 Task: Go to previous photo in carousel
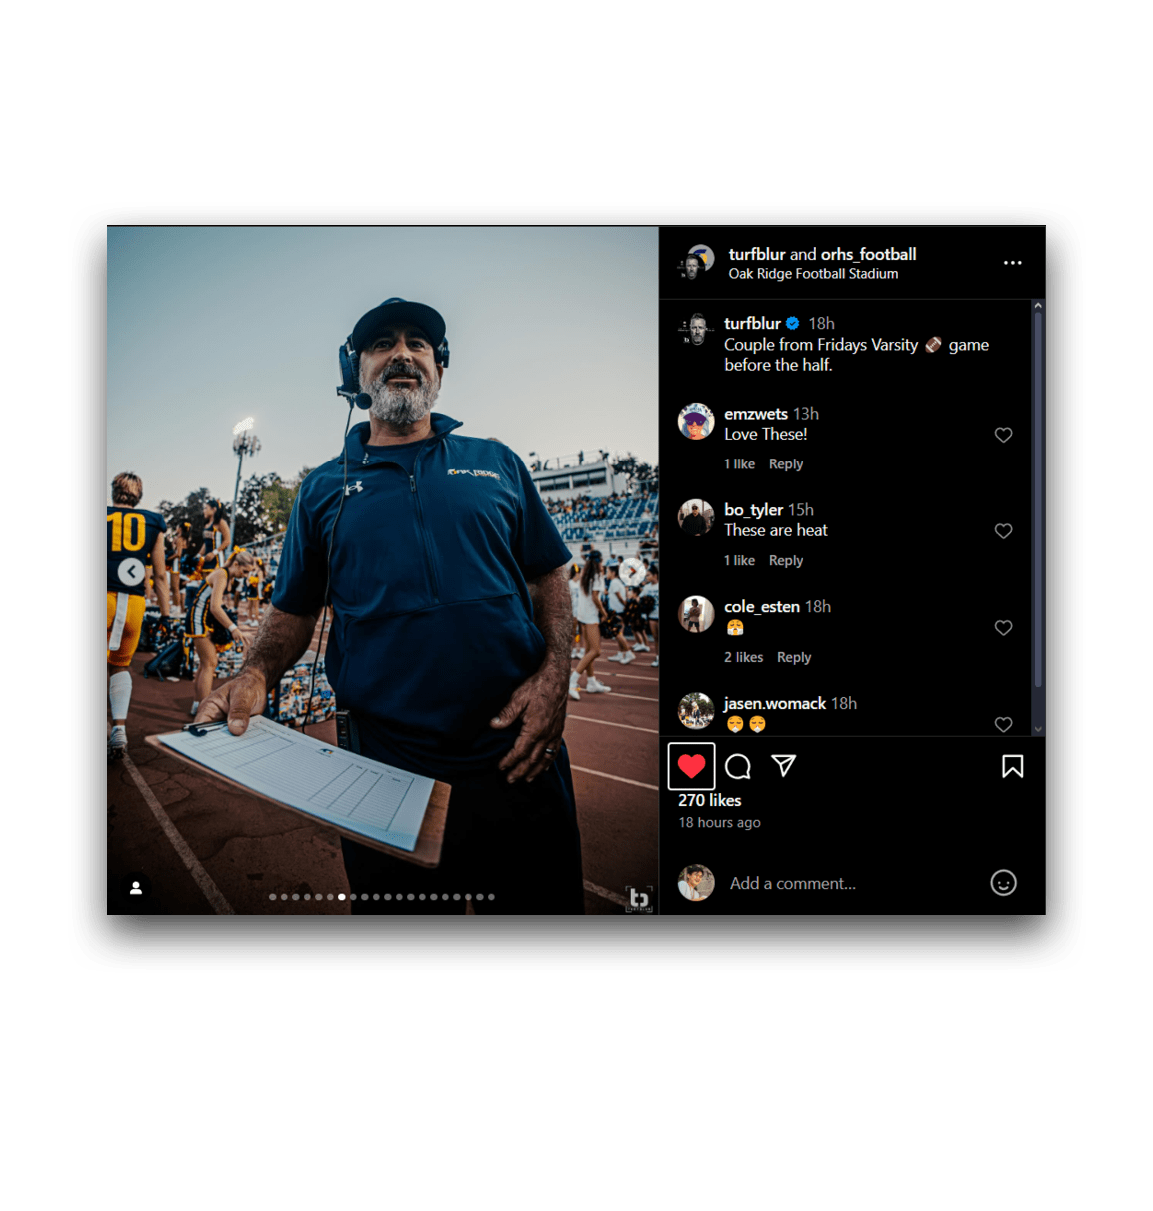coord(131,571)
